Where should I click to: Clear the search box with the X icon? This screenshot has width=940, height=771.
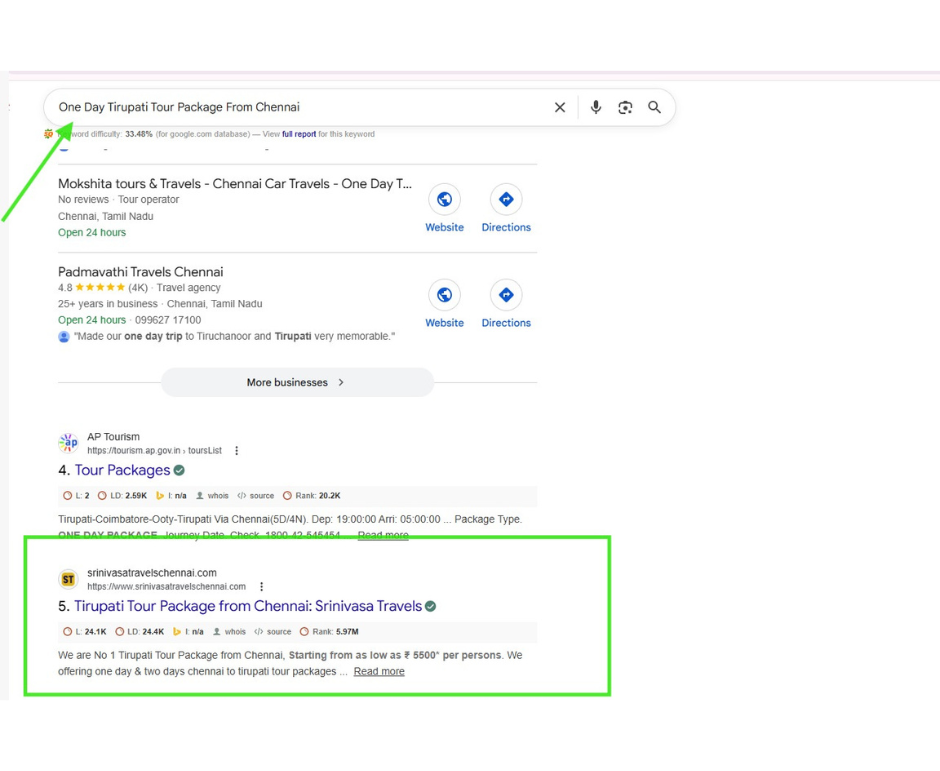coord(560,107)
